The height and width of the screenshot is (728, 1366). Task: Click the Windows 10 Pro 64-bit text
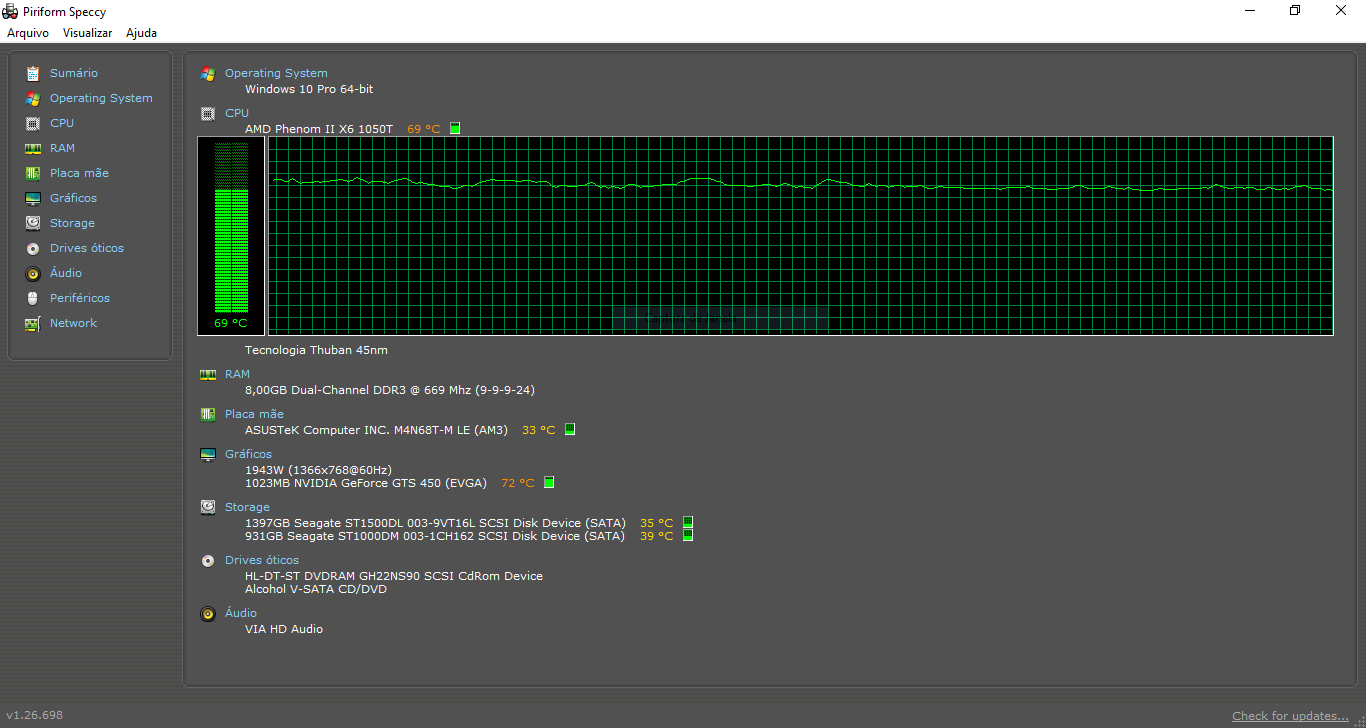pyautogui.click(x=309, y=89)
